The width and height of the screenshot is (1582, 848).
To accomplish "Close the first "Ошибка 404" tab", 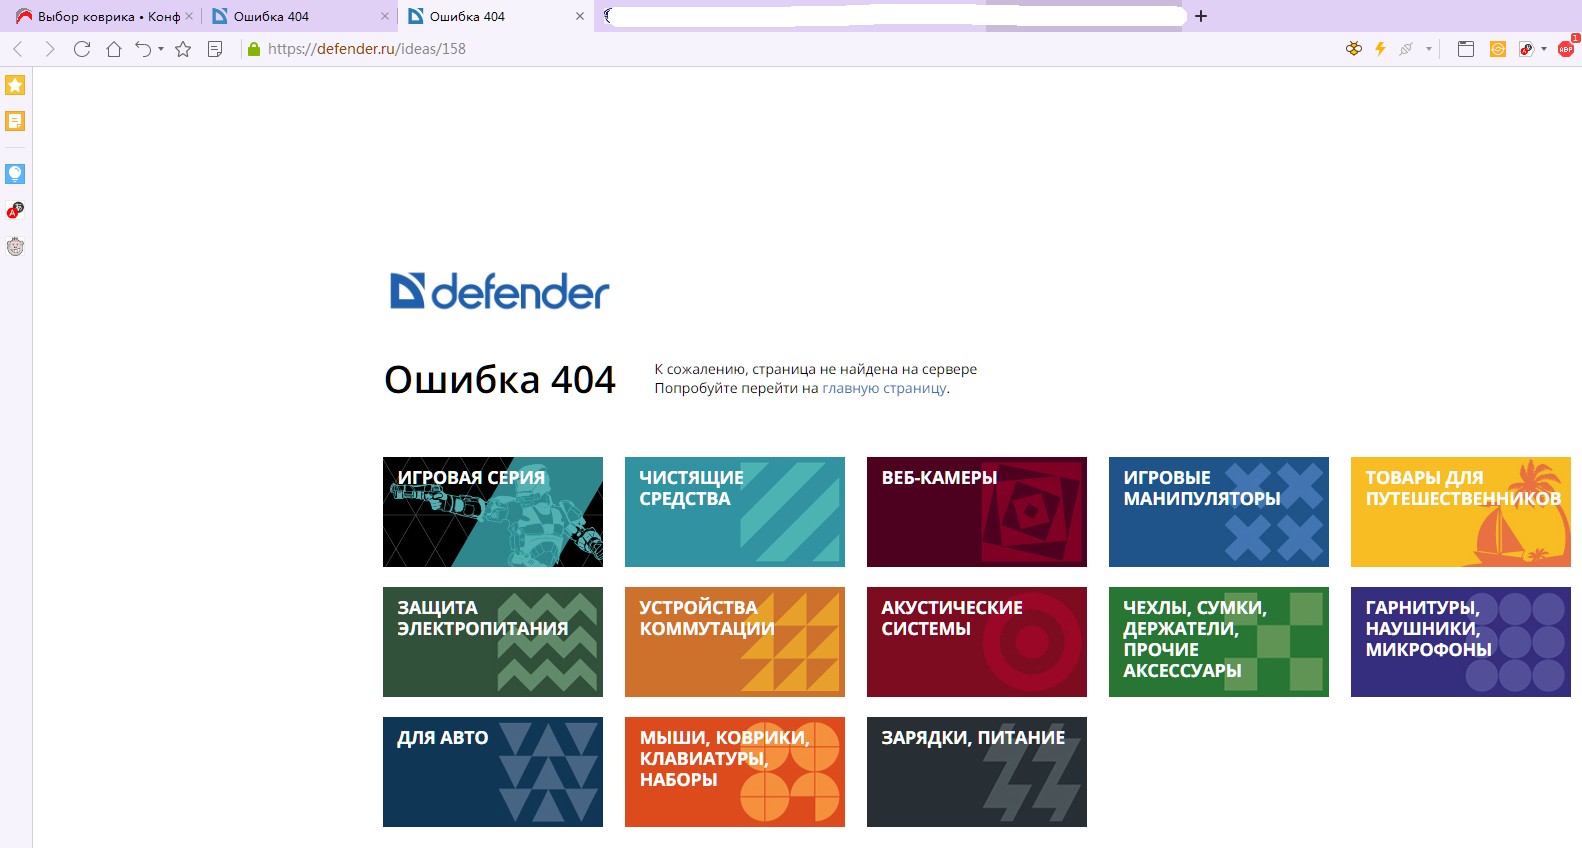I will pos(385,16).
